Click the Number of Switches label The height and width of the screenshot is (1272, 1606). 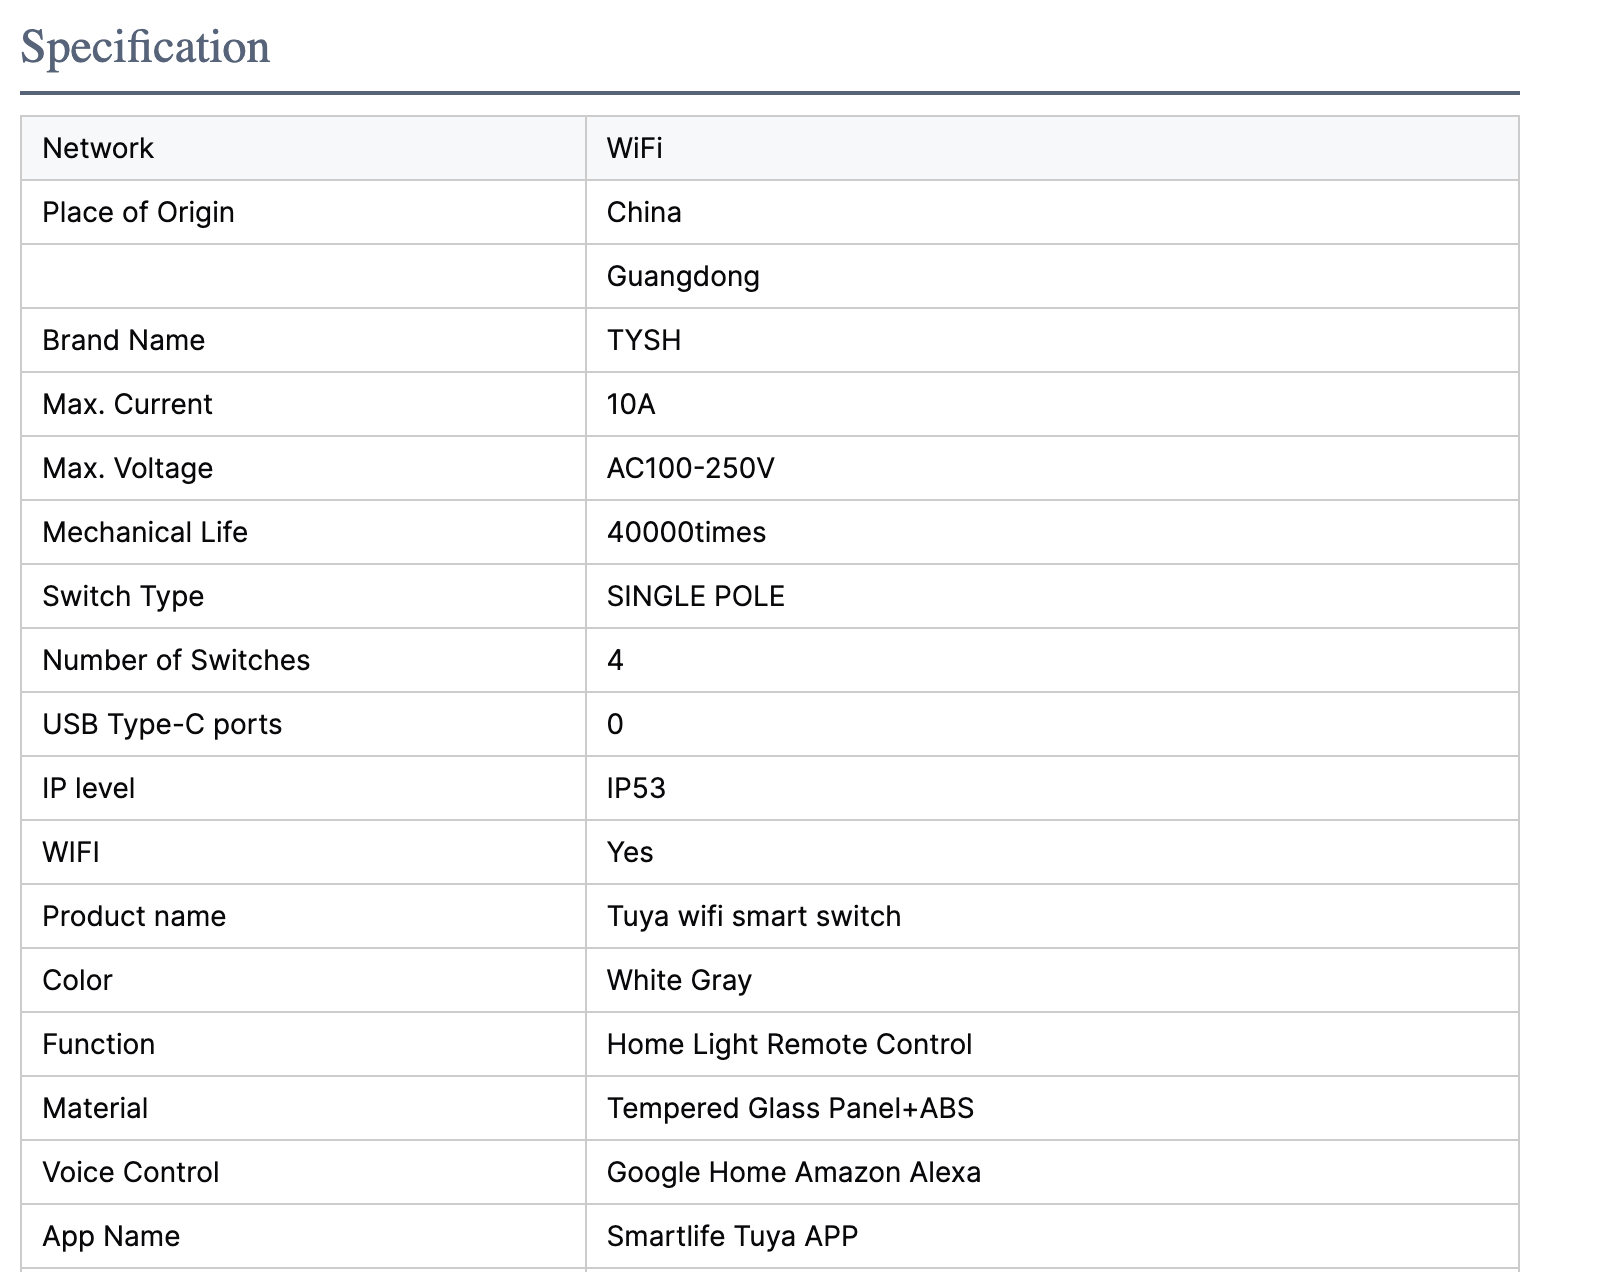click(x=176, y=660)
